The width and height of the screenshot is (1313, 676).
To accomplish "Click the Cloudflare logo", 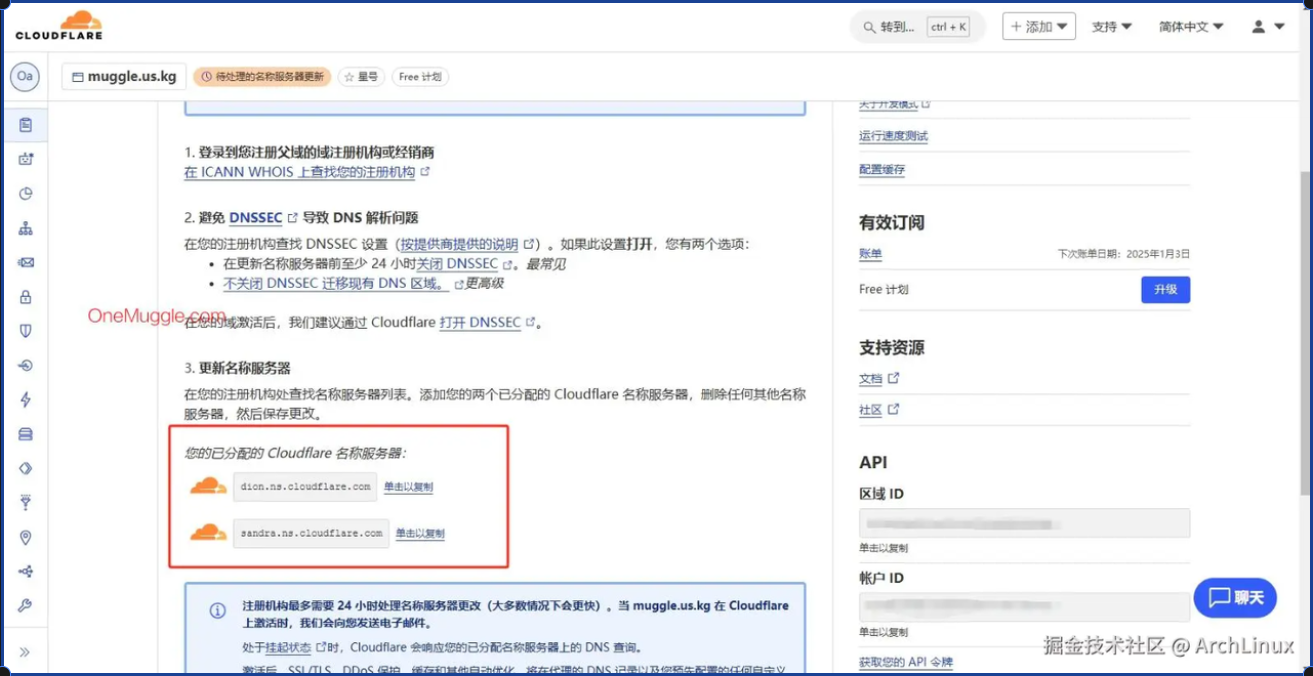I will tap(59, 26).
